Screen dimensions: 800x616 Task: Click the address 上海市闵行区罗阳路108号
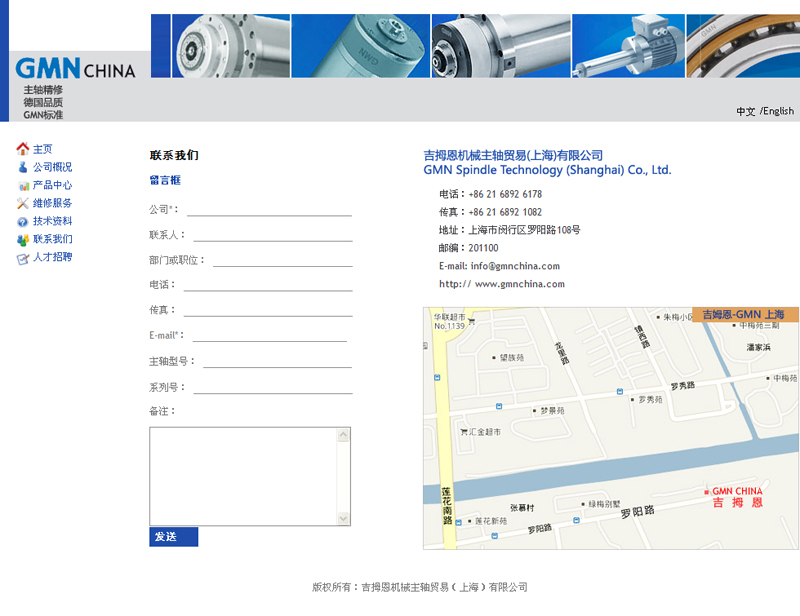(x=524, y=230)
